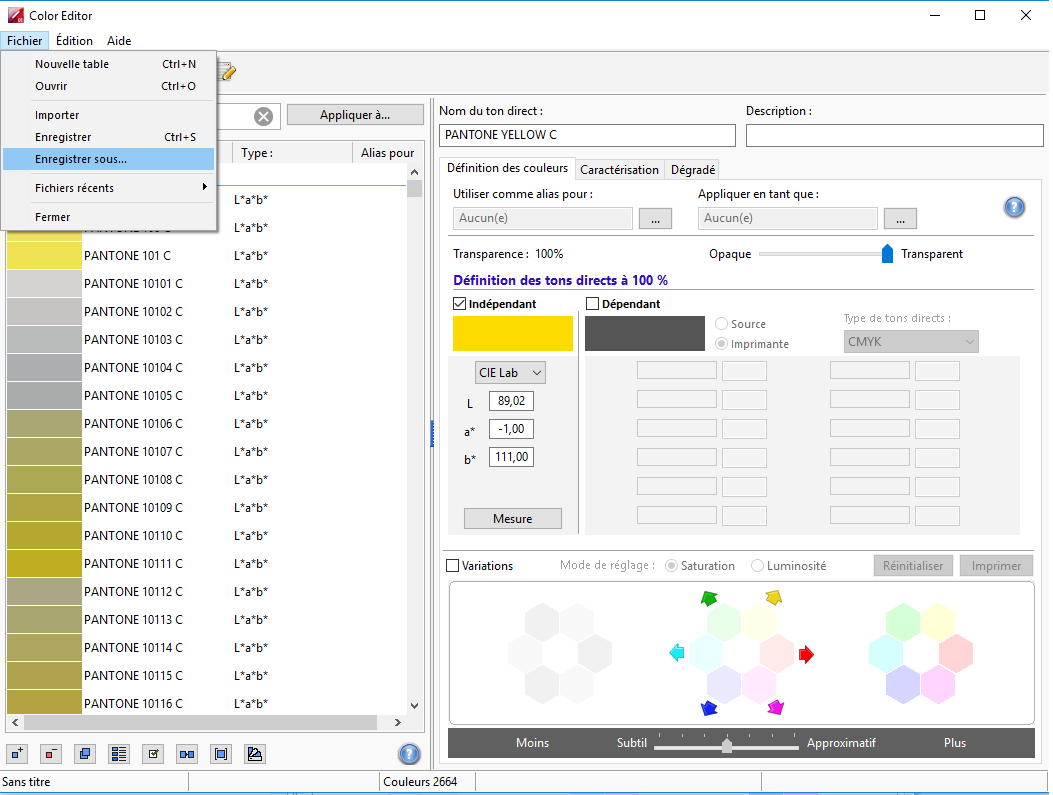The width and height of the screenshot is (1053, 795).
Task: Choose Importer from the Fichier menu
Action: [x=109, y=115]
